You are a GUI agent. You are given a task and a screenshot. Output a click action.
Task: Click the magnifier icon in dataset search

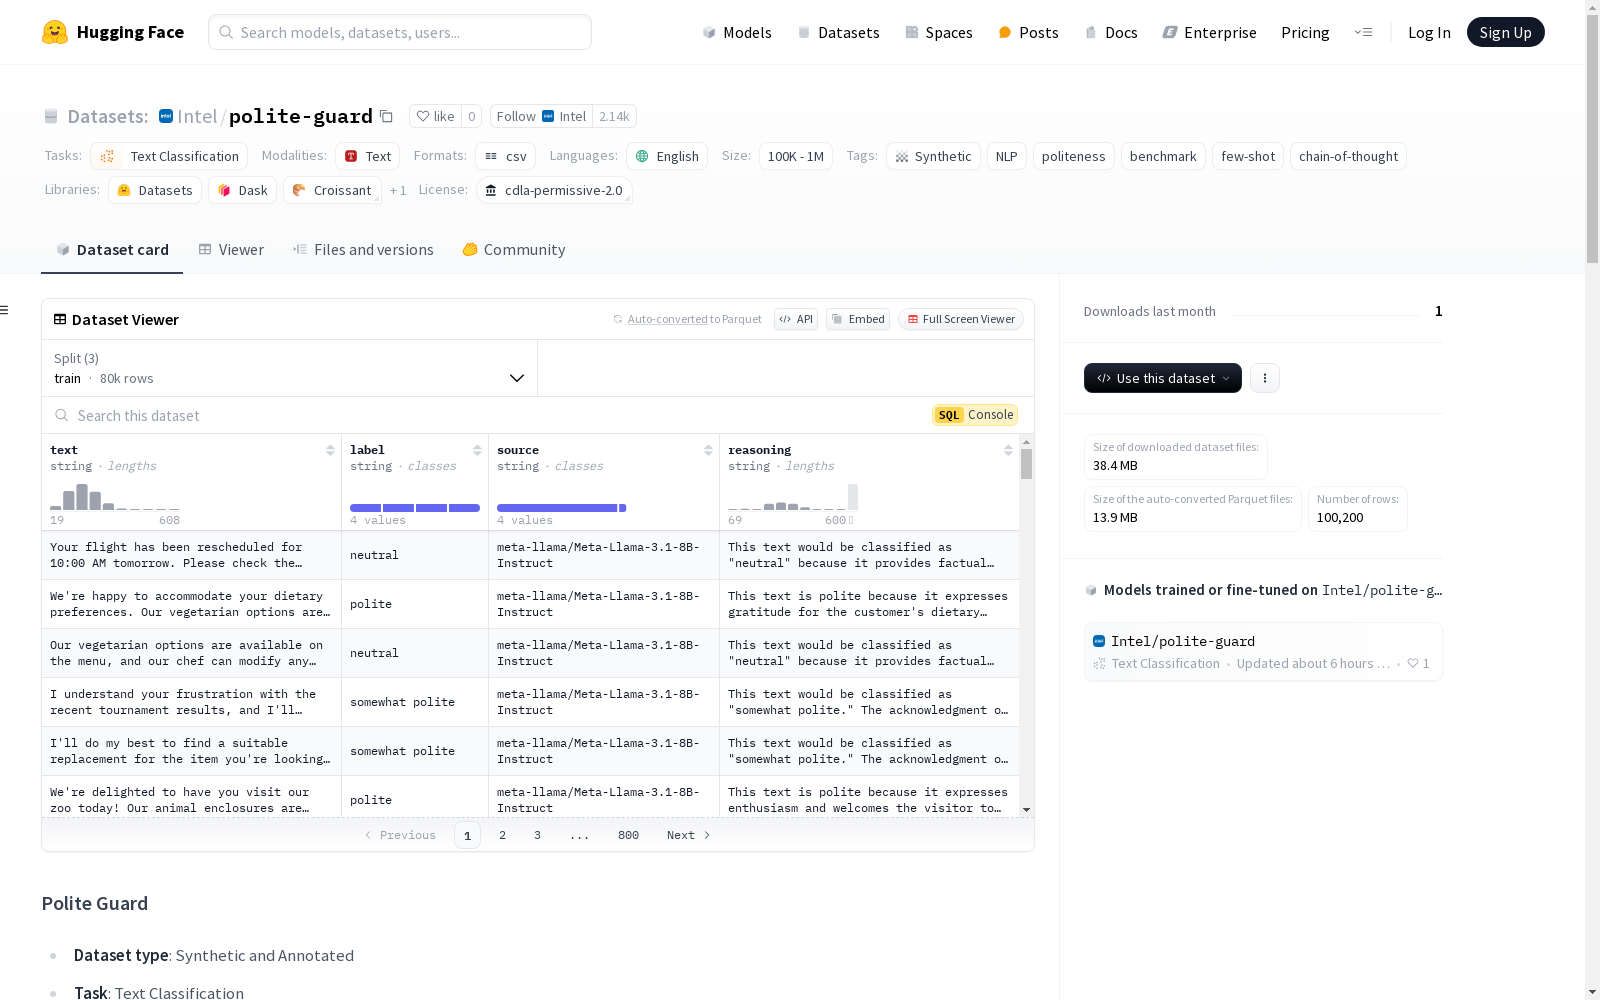click(62, 415)
